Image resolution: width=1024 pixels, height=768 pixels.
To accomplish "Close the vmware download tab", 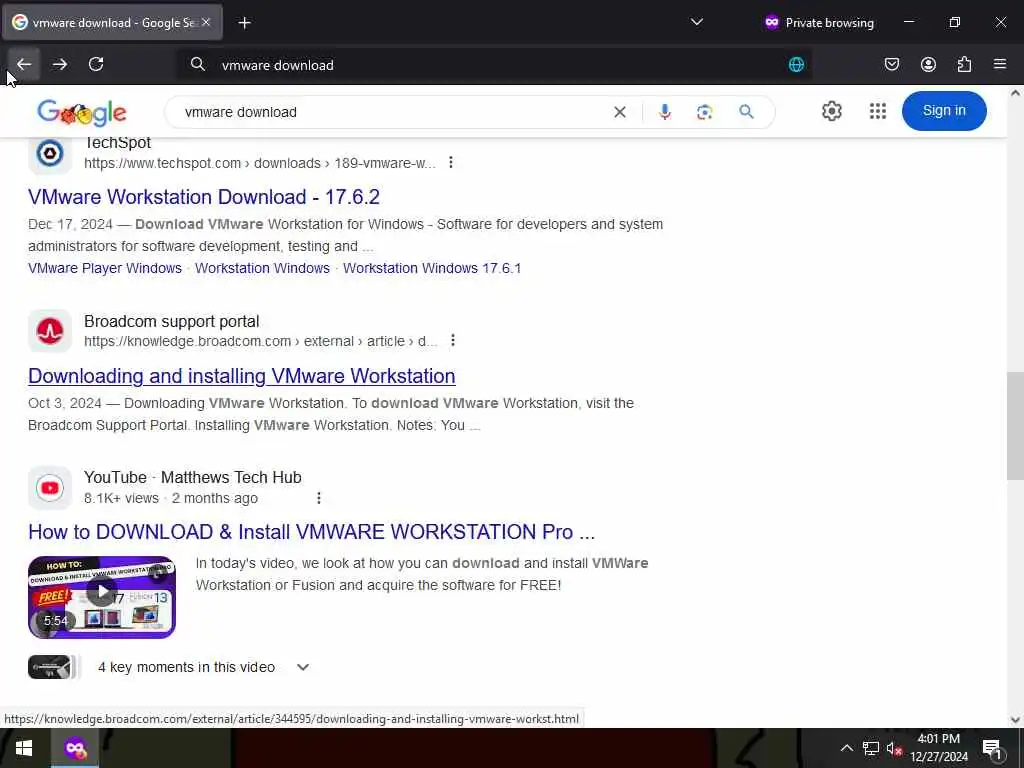I will click(206, 22).
